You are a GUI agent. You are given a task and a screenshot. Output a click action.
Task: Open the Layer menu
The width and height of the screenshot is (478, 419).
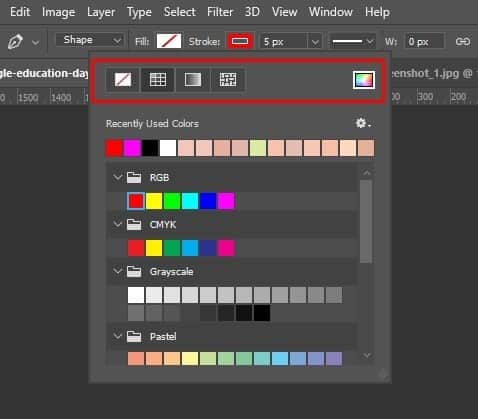101,12
